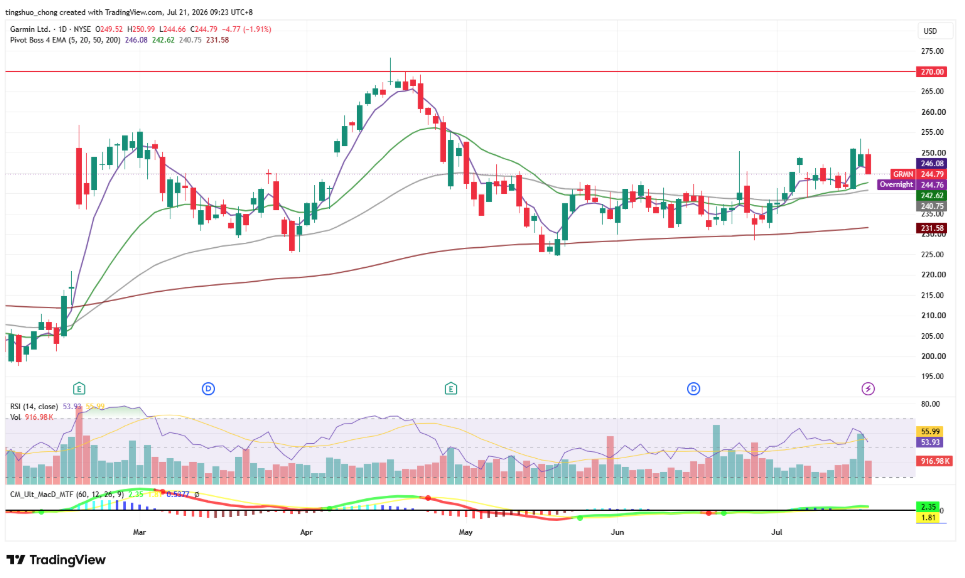Open the dividend D marker in mid-March

[209, 388]
